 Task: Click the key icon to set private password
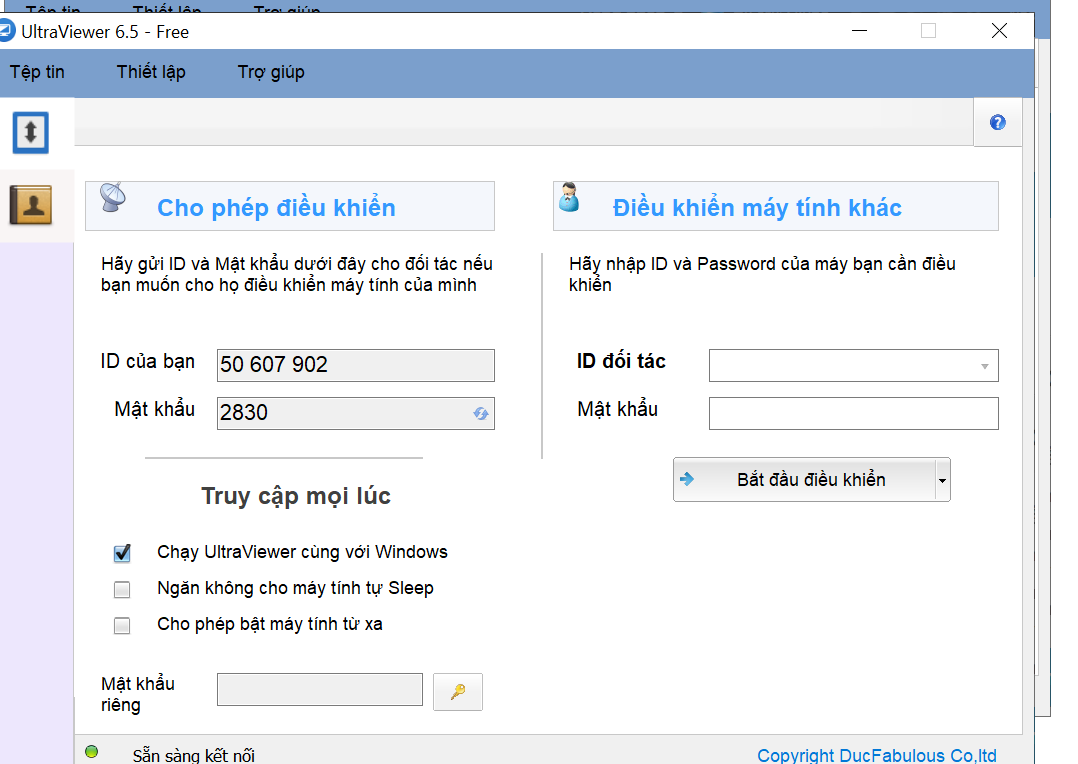coord(458,692)
